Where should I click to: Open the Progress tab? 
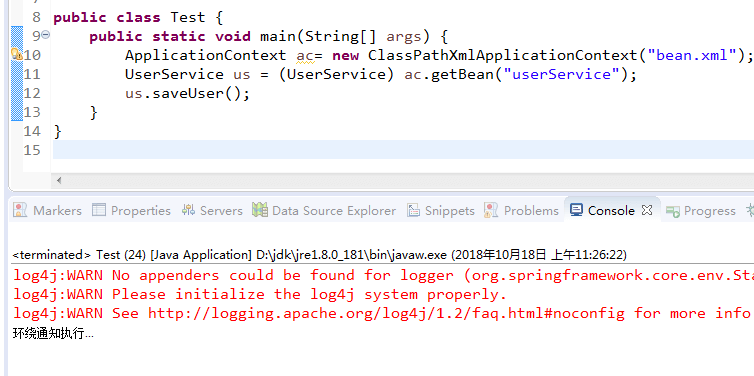click(x=701, y=210)
